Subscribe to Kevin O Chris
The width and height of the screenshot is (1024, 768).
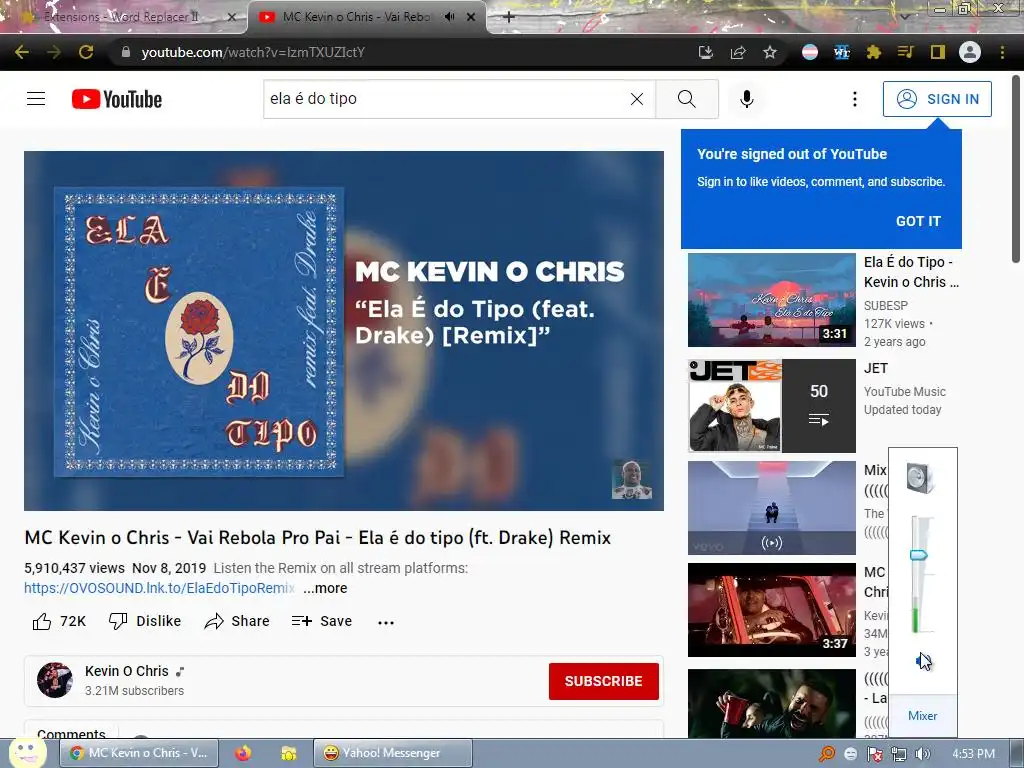tap(603, 681)
